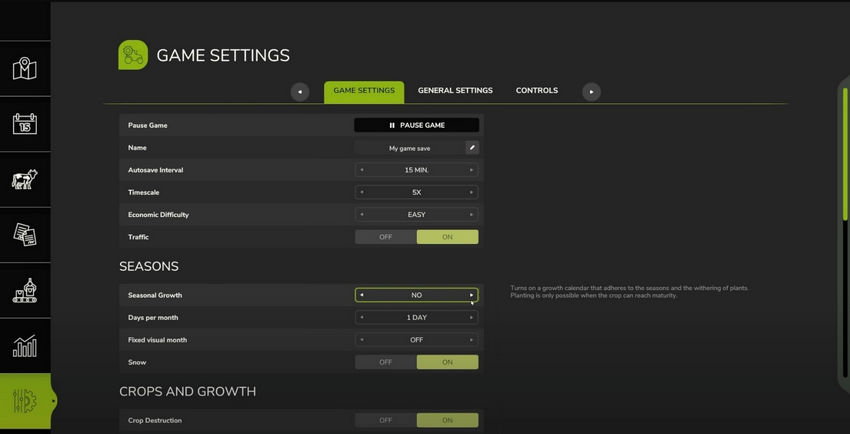Open the production factory icon
The image size is (850, 434).
24,290
